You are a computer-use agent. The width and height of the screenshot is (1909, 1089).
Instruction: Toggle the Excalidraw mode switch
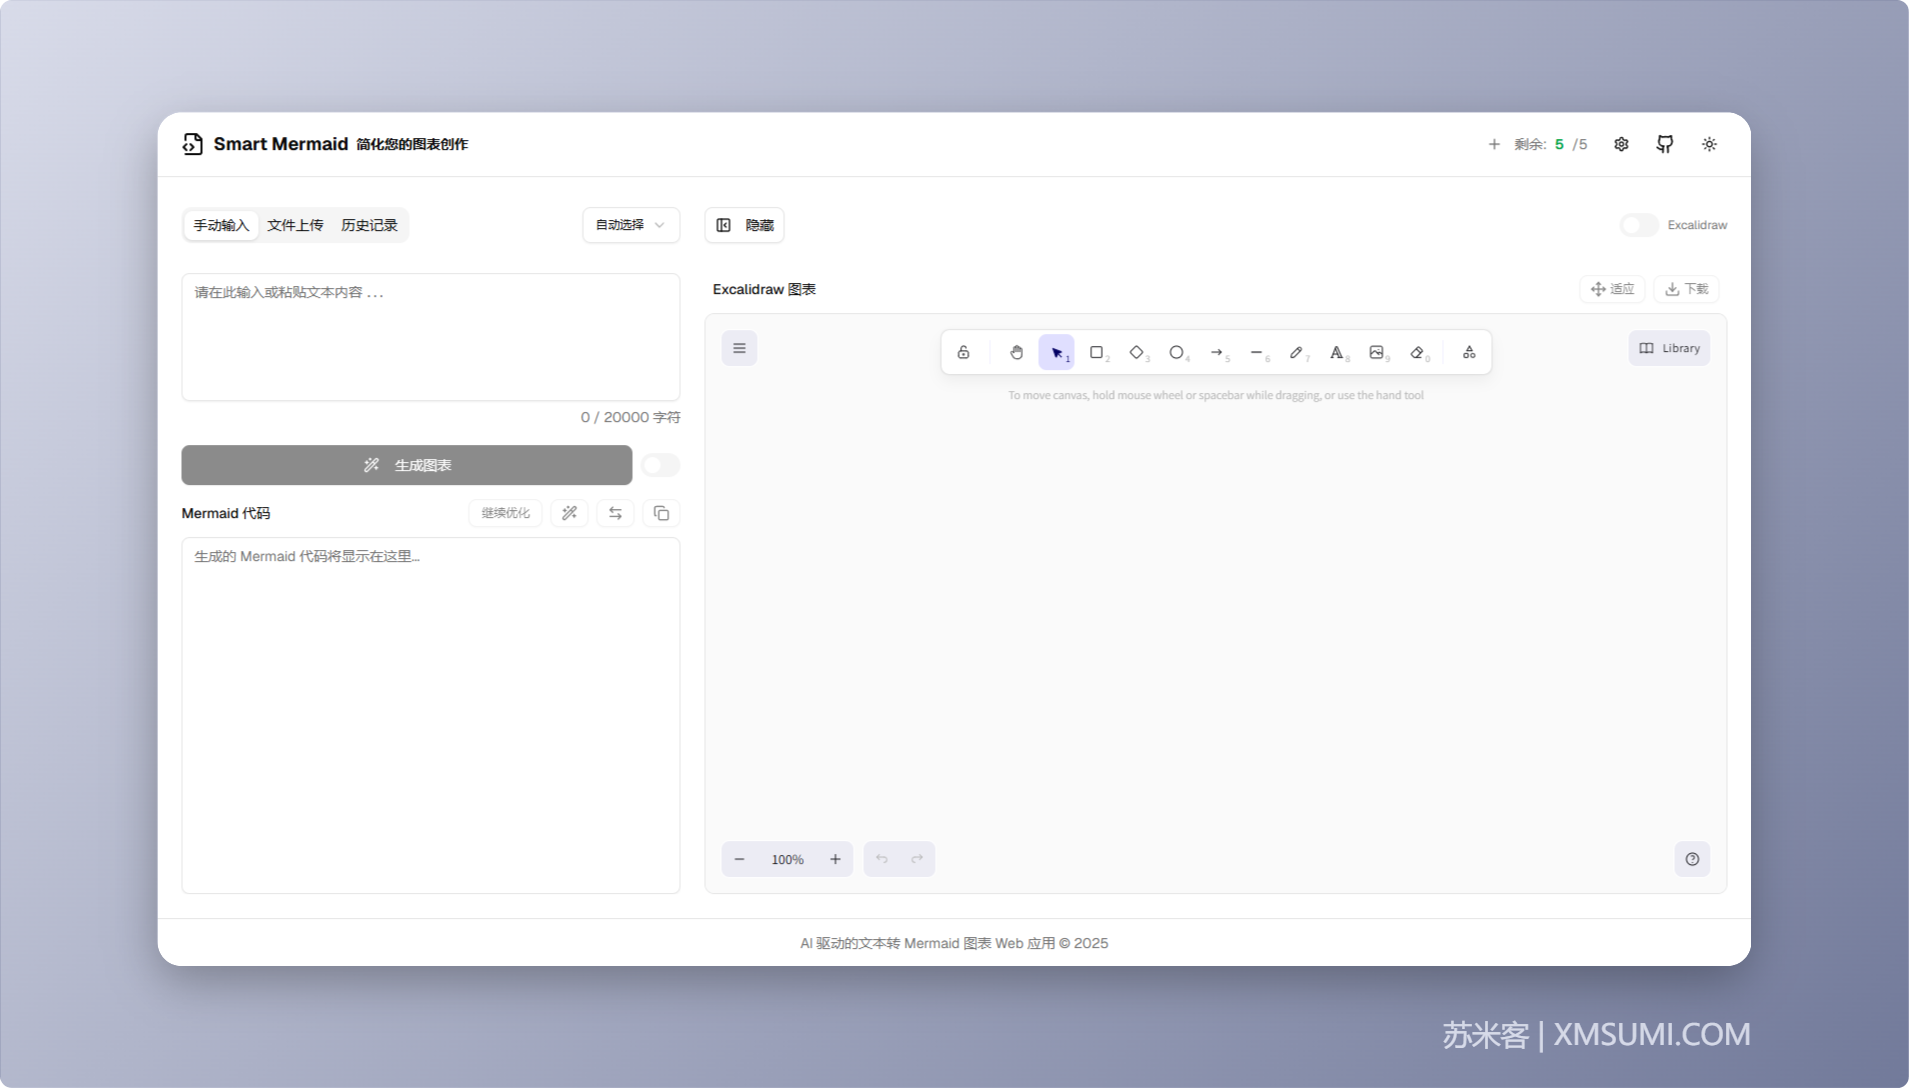tap(1639, 225)
